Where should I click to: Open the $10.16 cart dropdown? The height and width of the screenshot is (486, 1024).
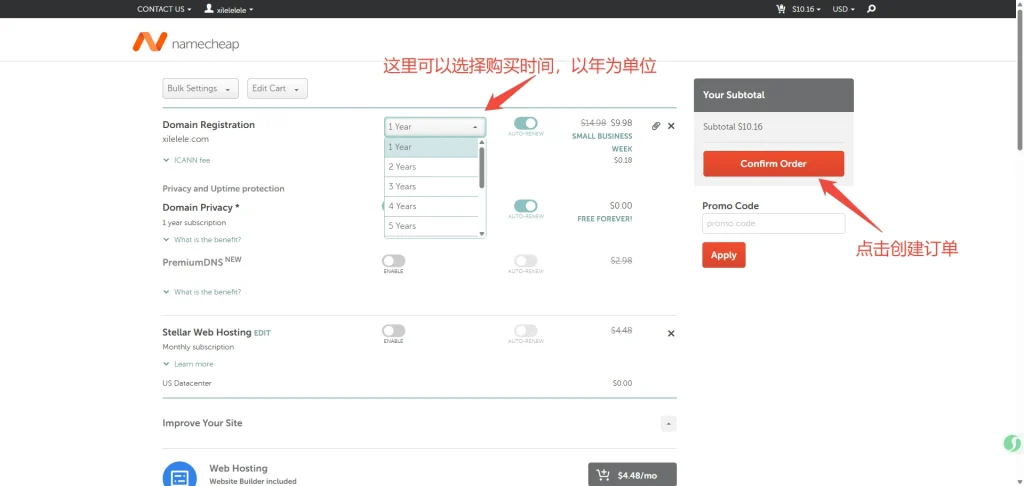[807, 9]
